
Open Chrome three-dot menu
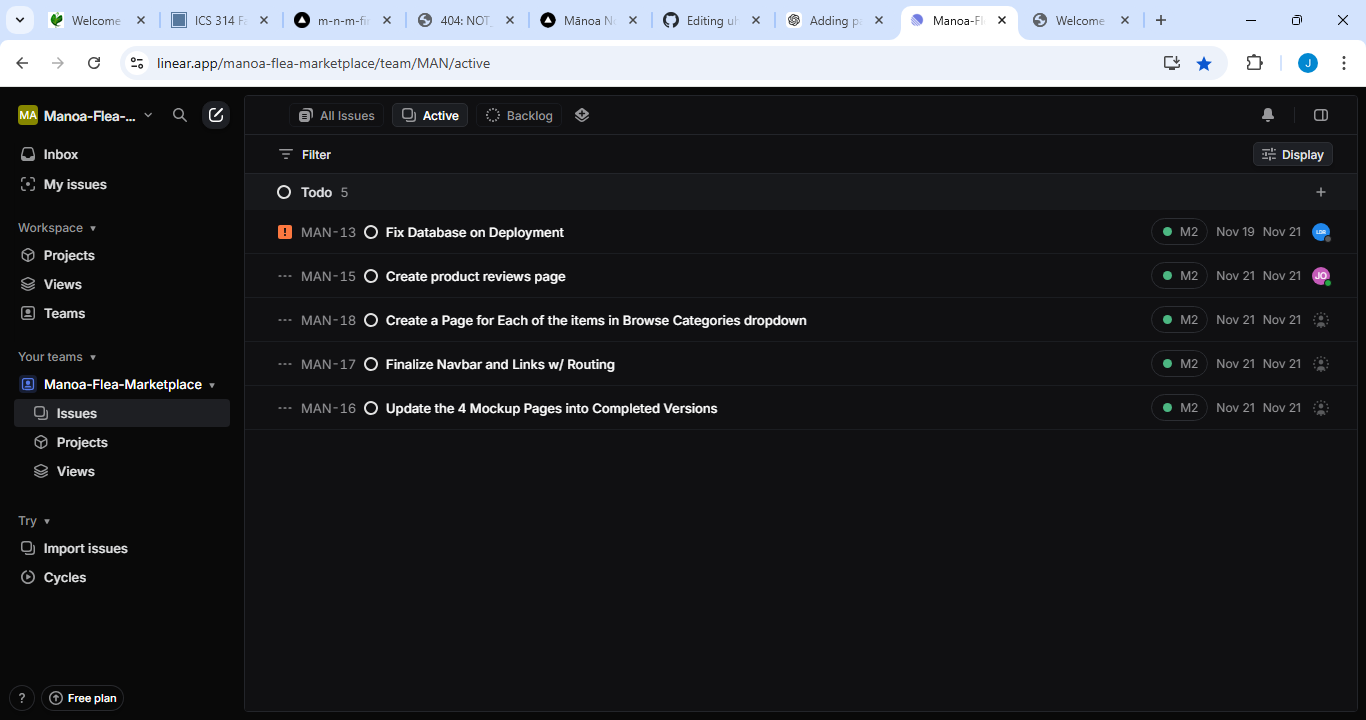click(x=1343, y=63)
